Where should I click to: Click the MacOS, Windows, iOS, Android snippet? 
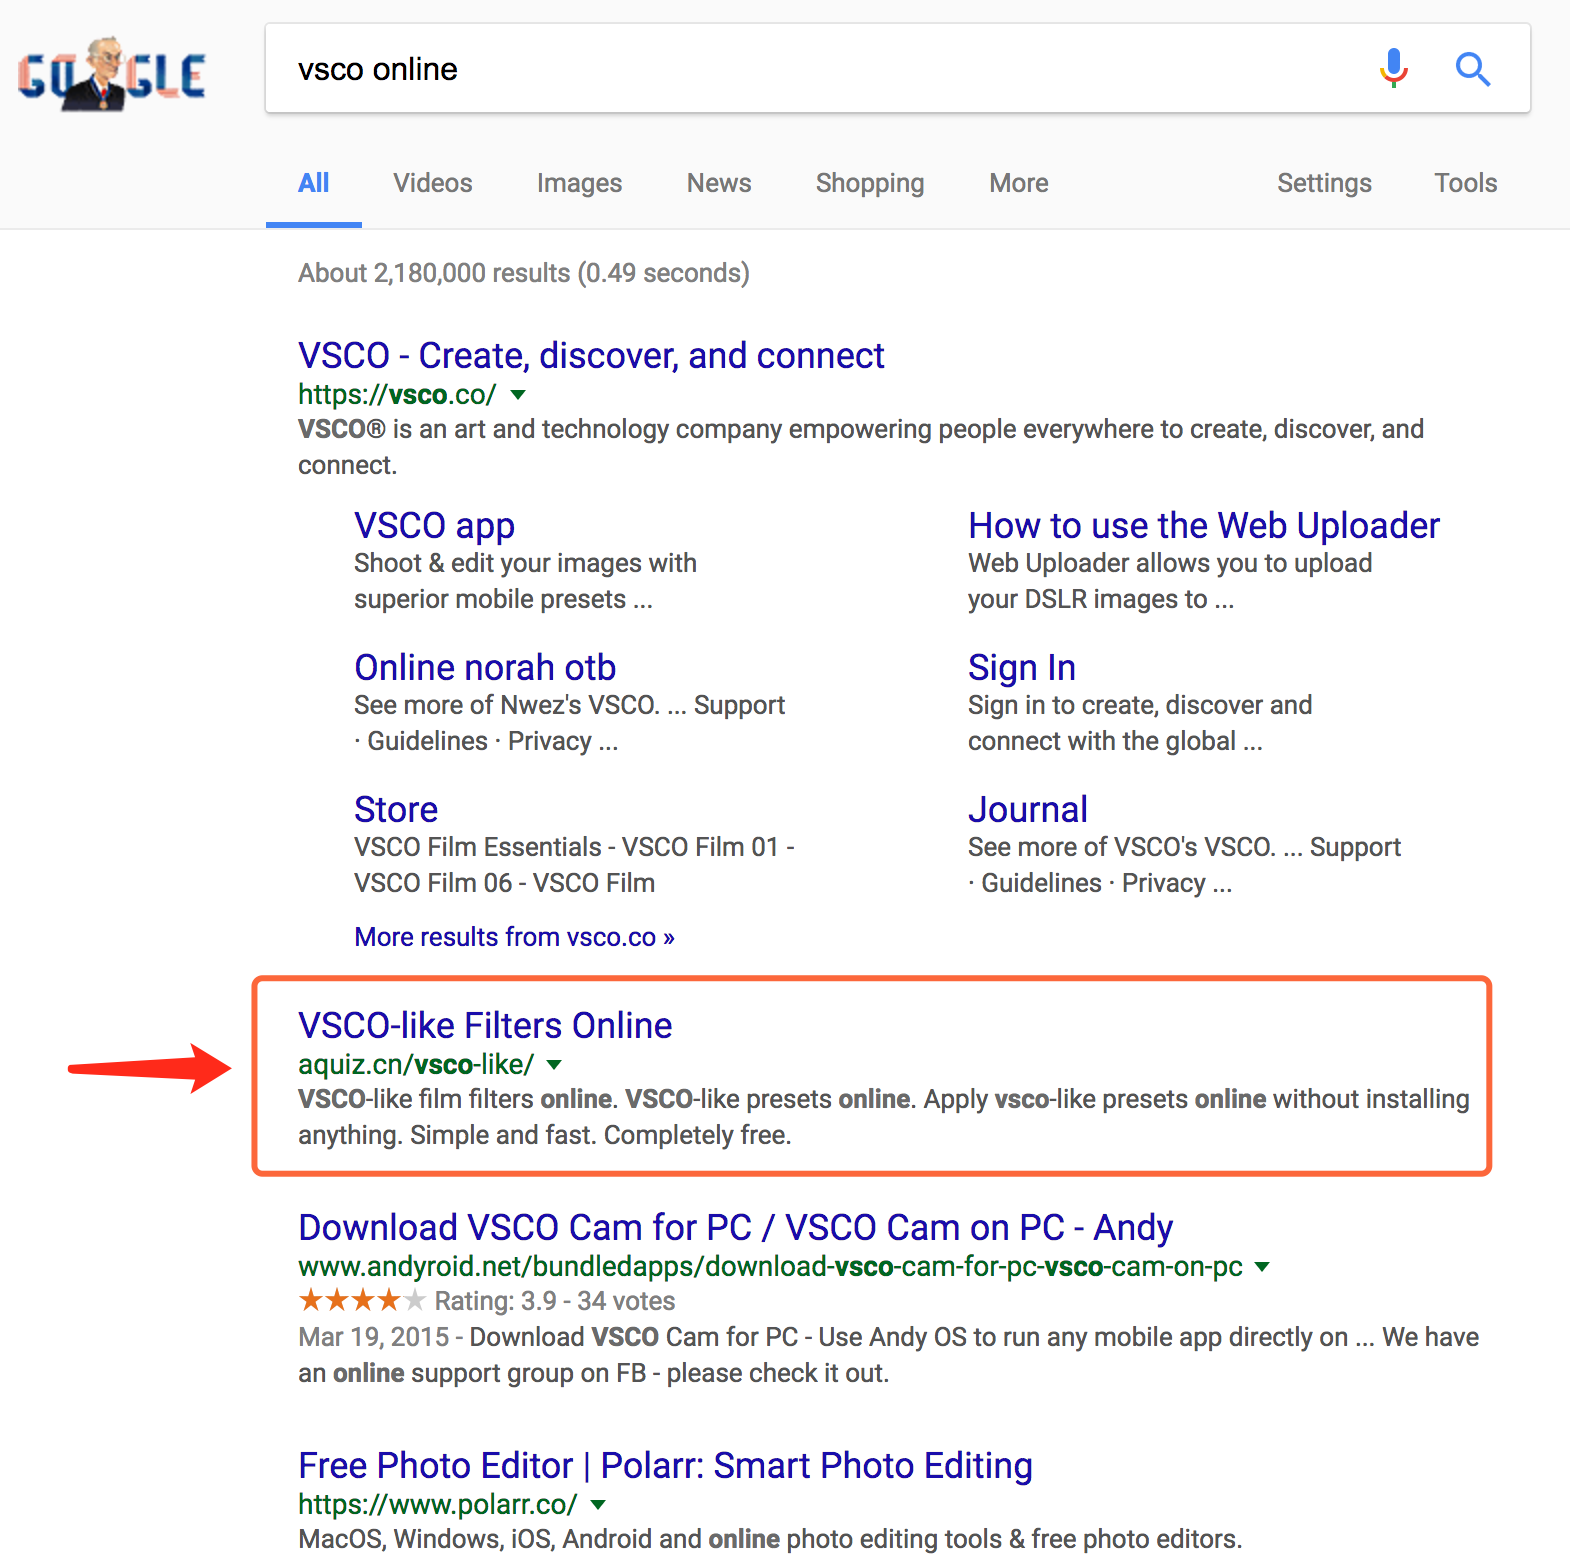(x=770, y=1539)
